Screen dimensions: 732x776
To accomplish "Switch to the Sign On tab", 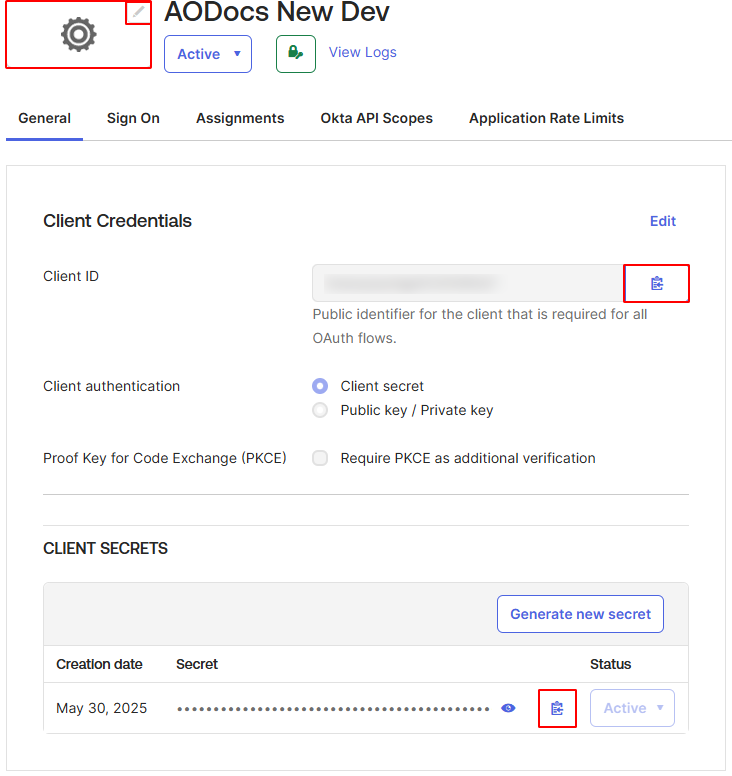I will 133,118.
